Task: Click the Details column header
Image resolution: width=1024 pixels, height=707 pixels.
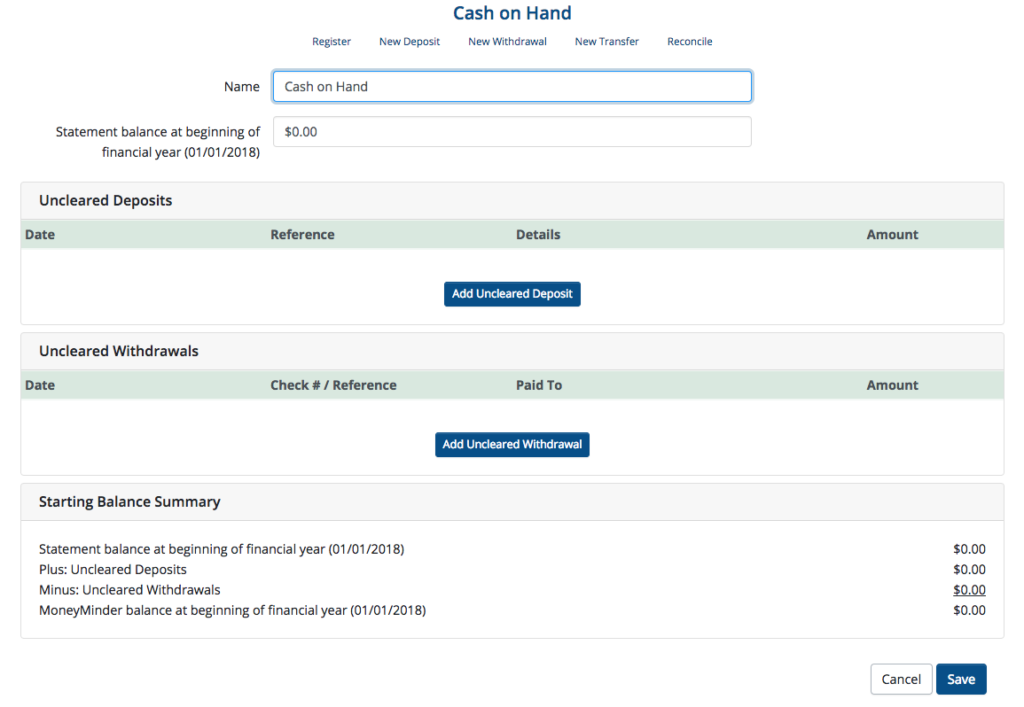Action: (x=538, y=235)
